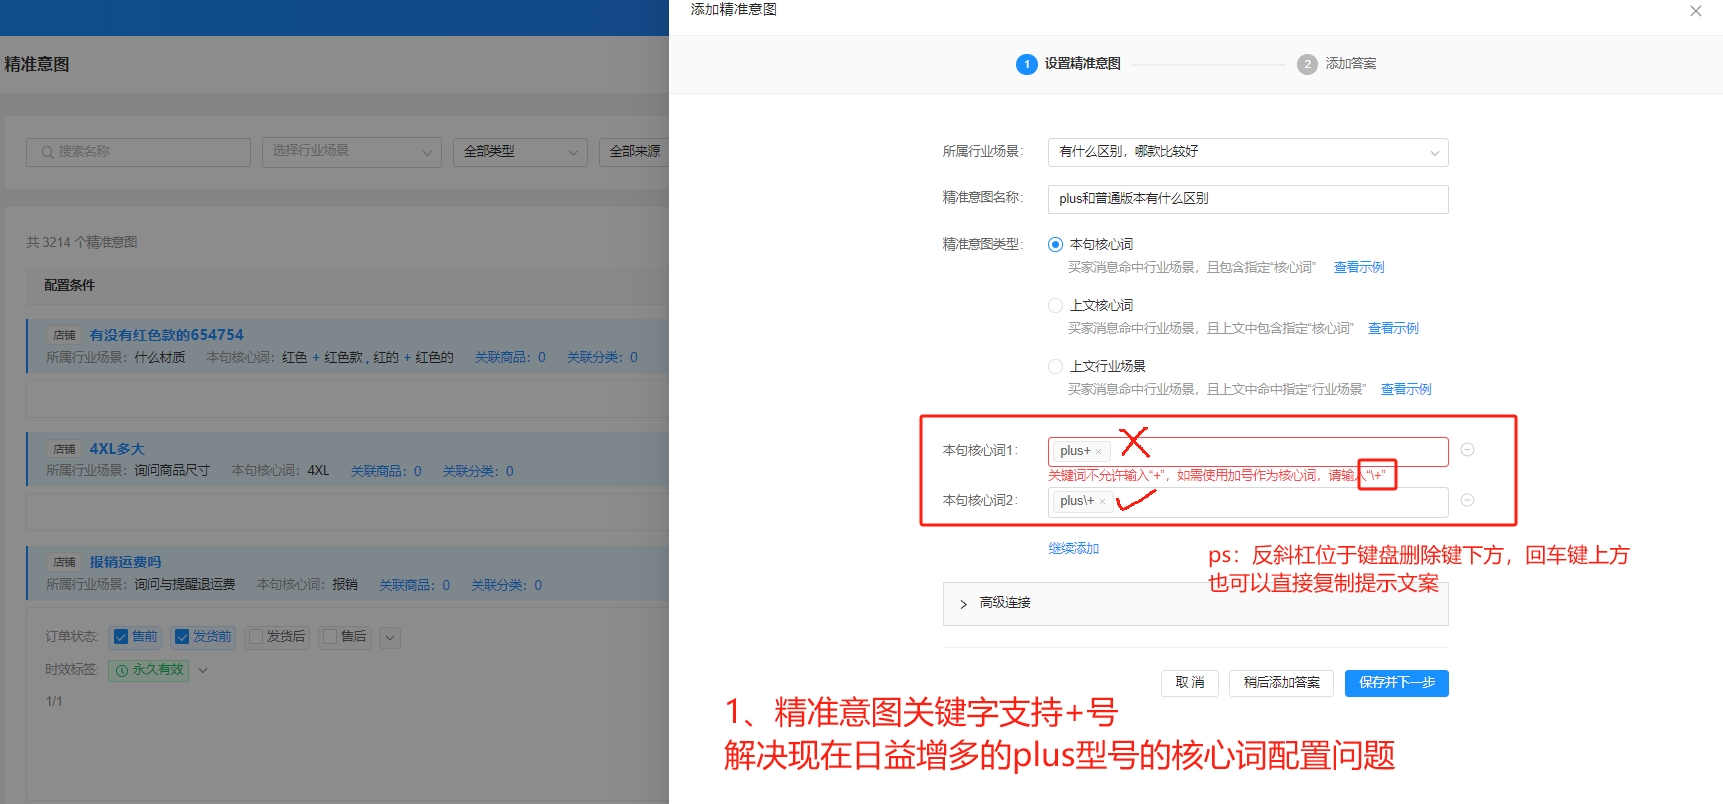The width and height of the screenshot is (1723, 804).
Task: Select the 上文行业场景 radio option
Action: (1055, 366)
